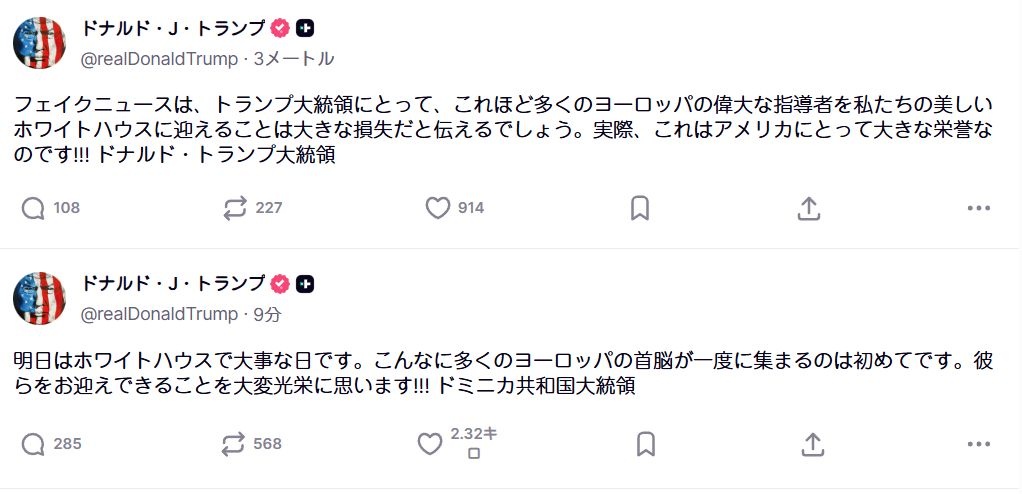
Task: Click @realDonaldTrump handle on second post
Action: 159,314
